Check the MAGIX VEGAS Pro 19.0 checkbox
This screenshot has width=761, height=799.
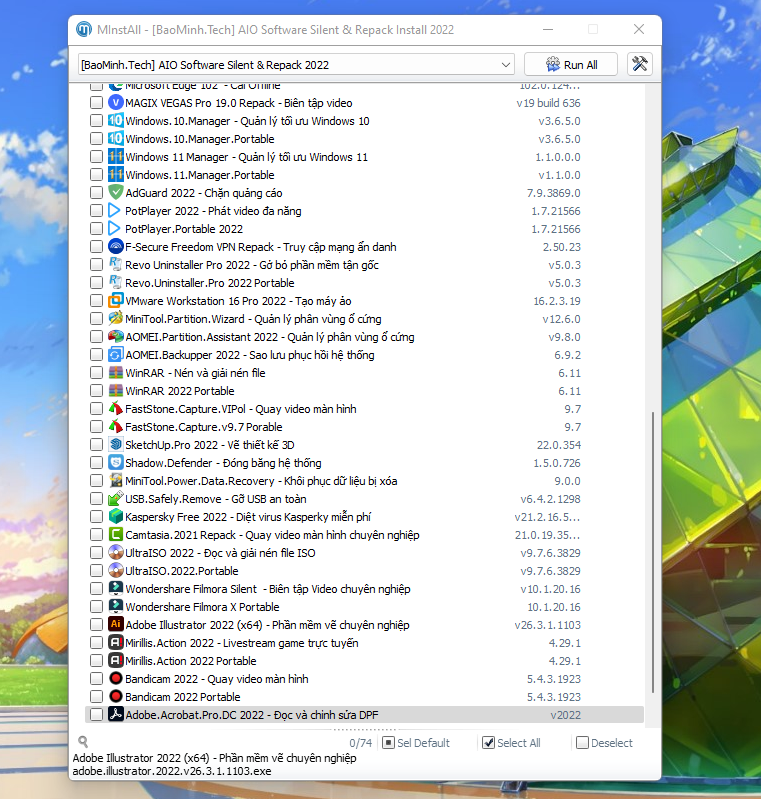pos(96,103)
